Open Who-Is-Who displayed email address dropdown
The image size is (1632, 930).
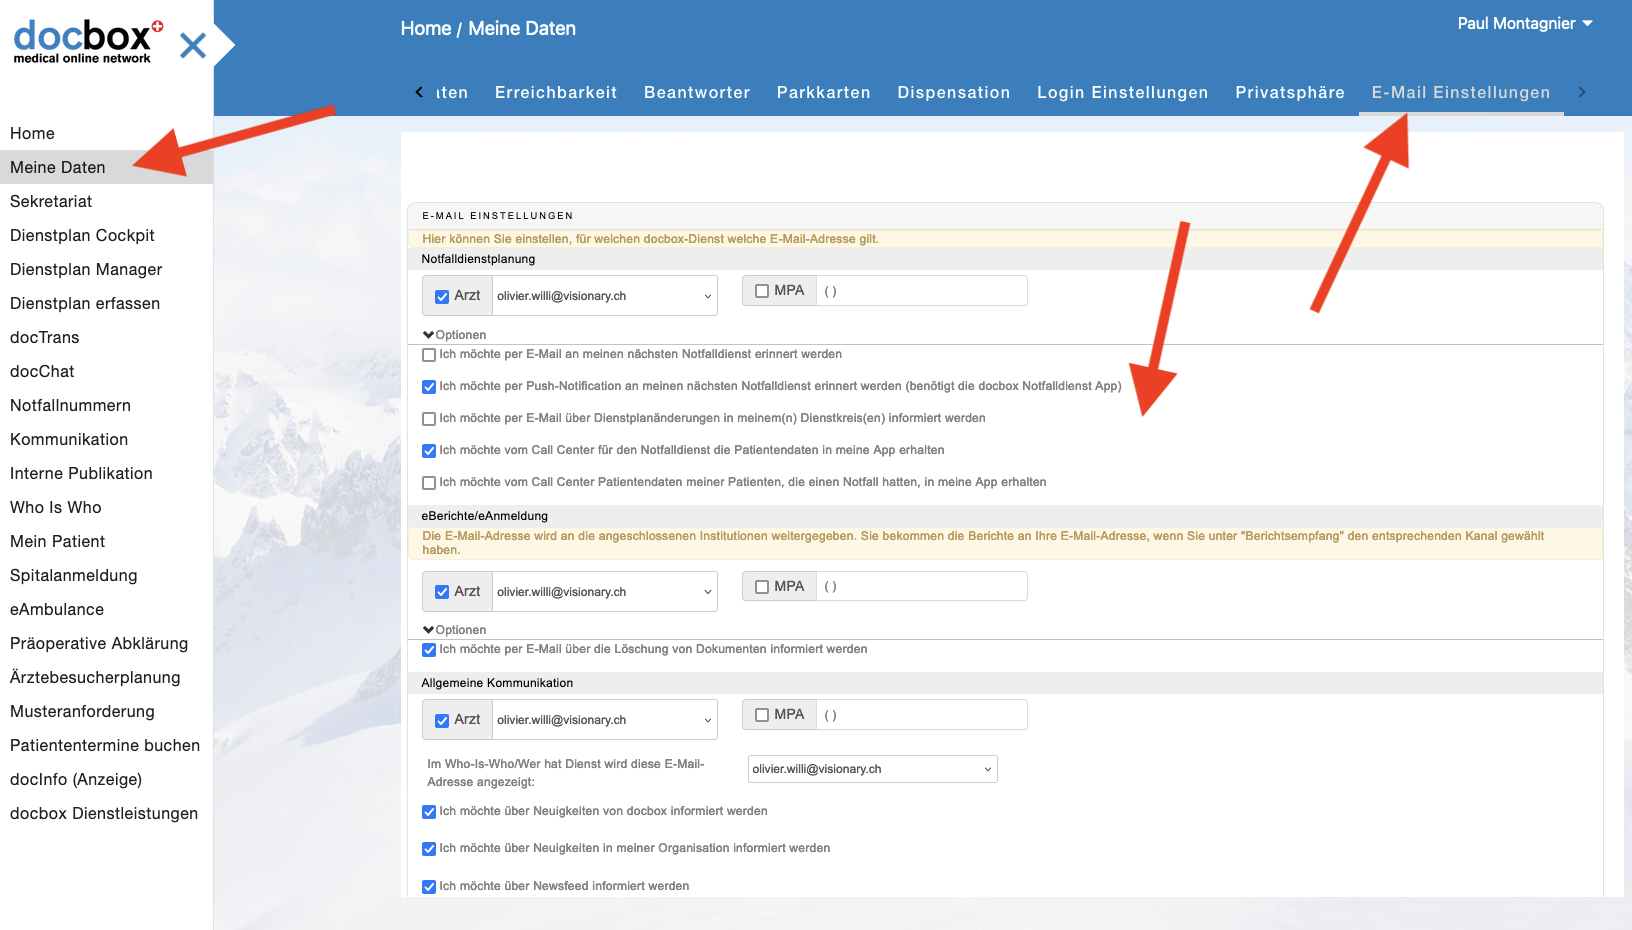click(872, 769)
